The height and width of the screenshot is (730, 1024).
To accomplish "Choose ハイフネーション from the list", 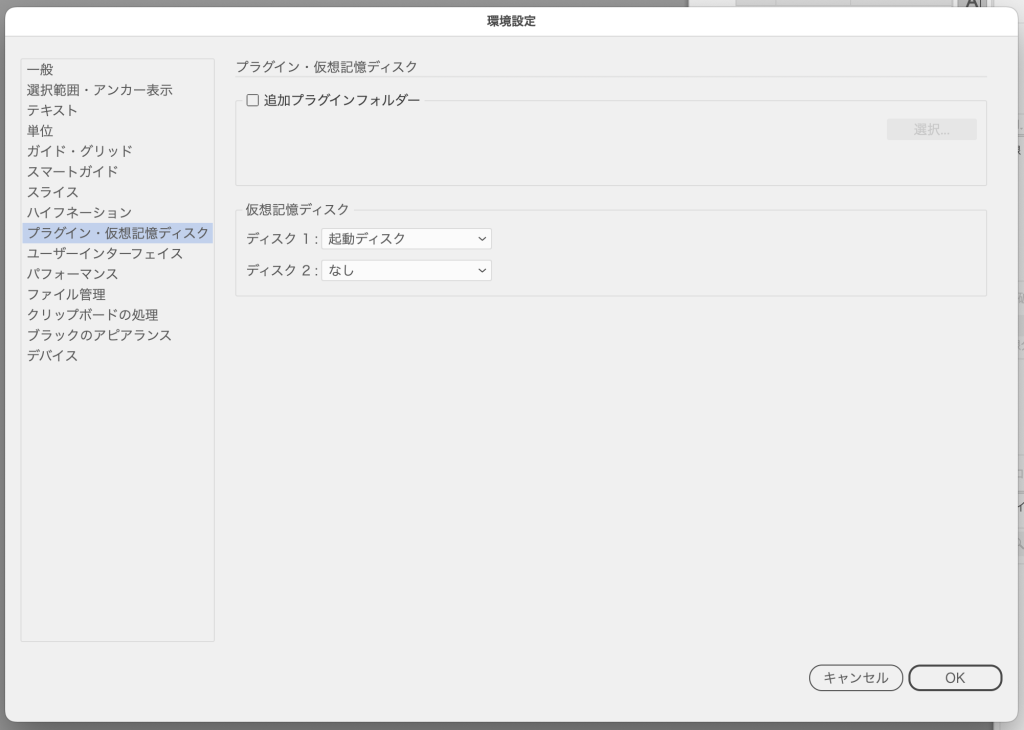I will [79, 213].
